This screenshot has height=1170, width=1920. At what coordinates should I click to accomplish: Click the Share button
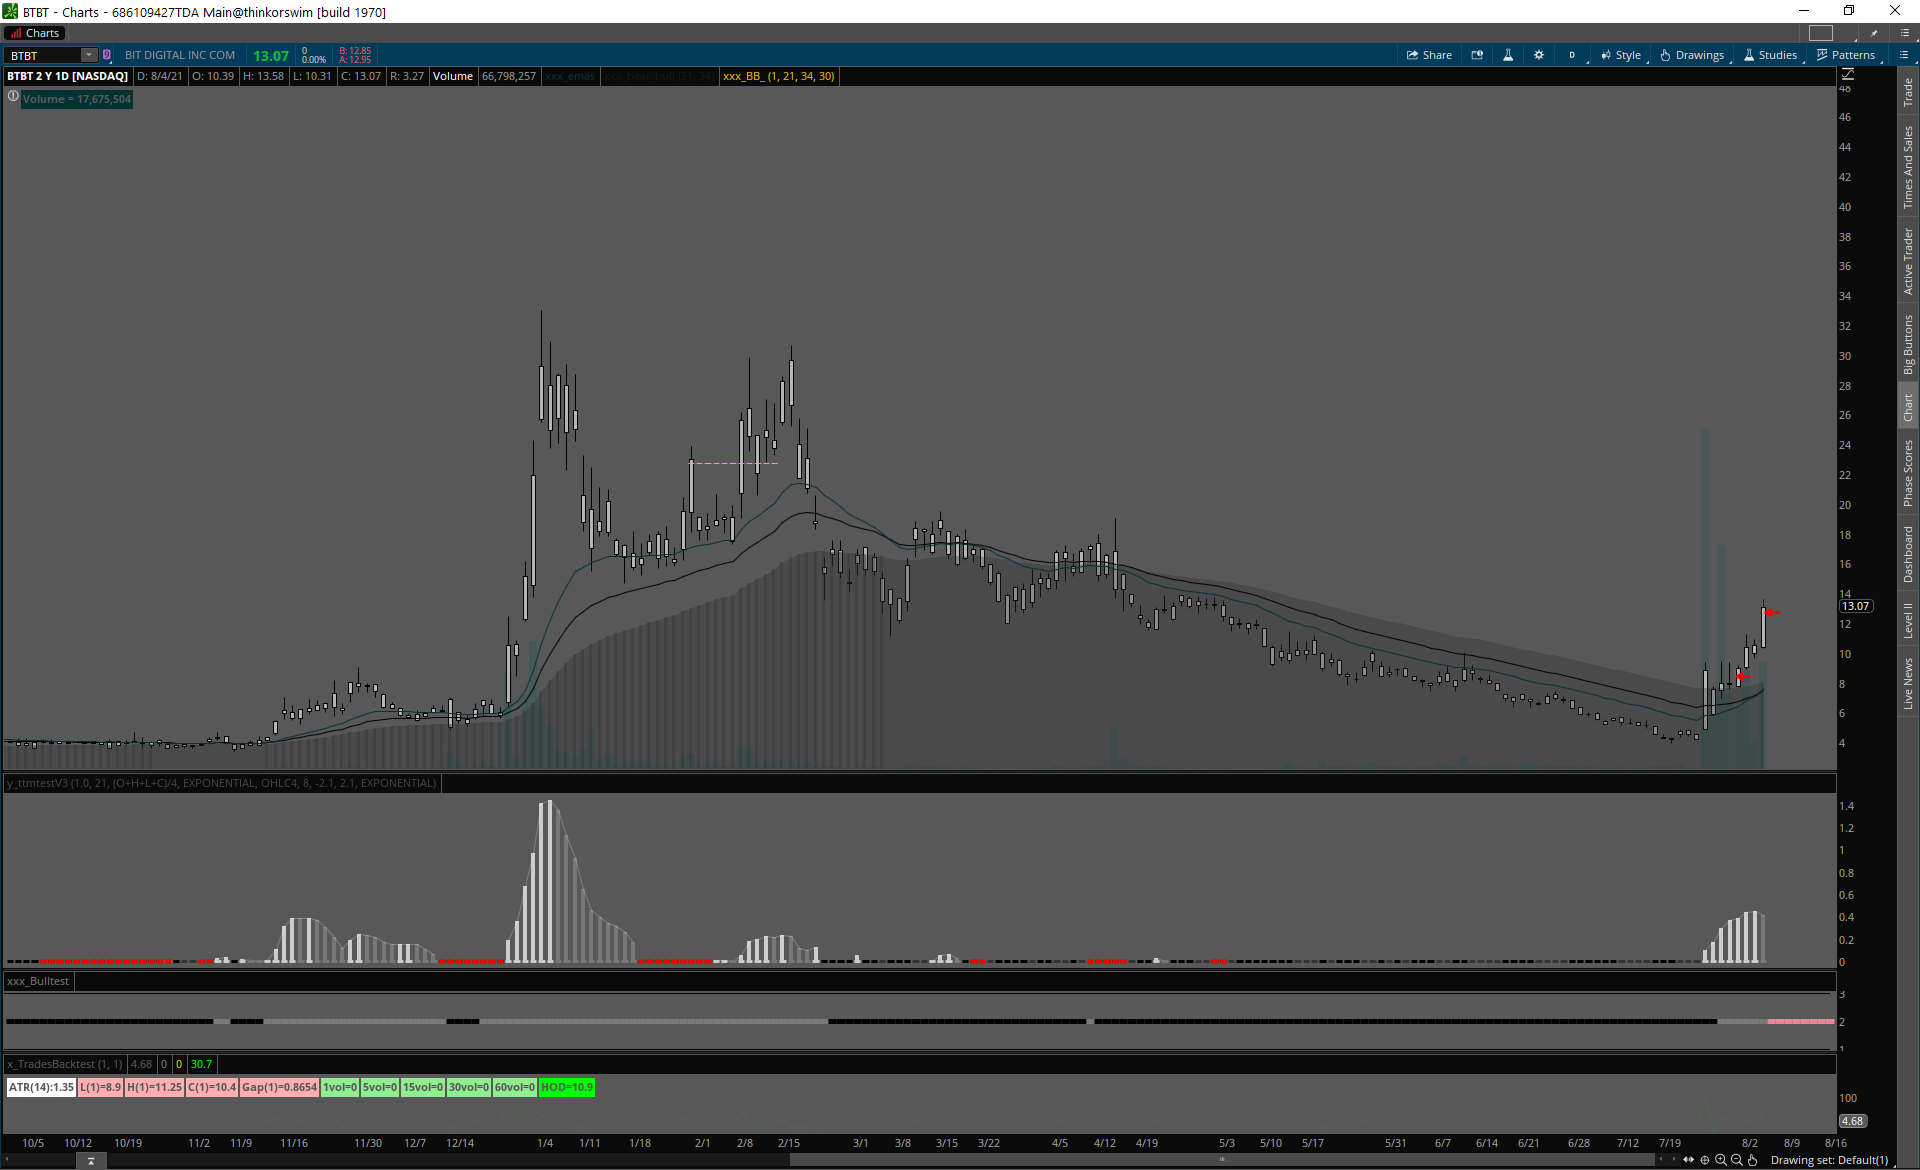click(1429, 55)
